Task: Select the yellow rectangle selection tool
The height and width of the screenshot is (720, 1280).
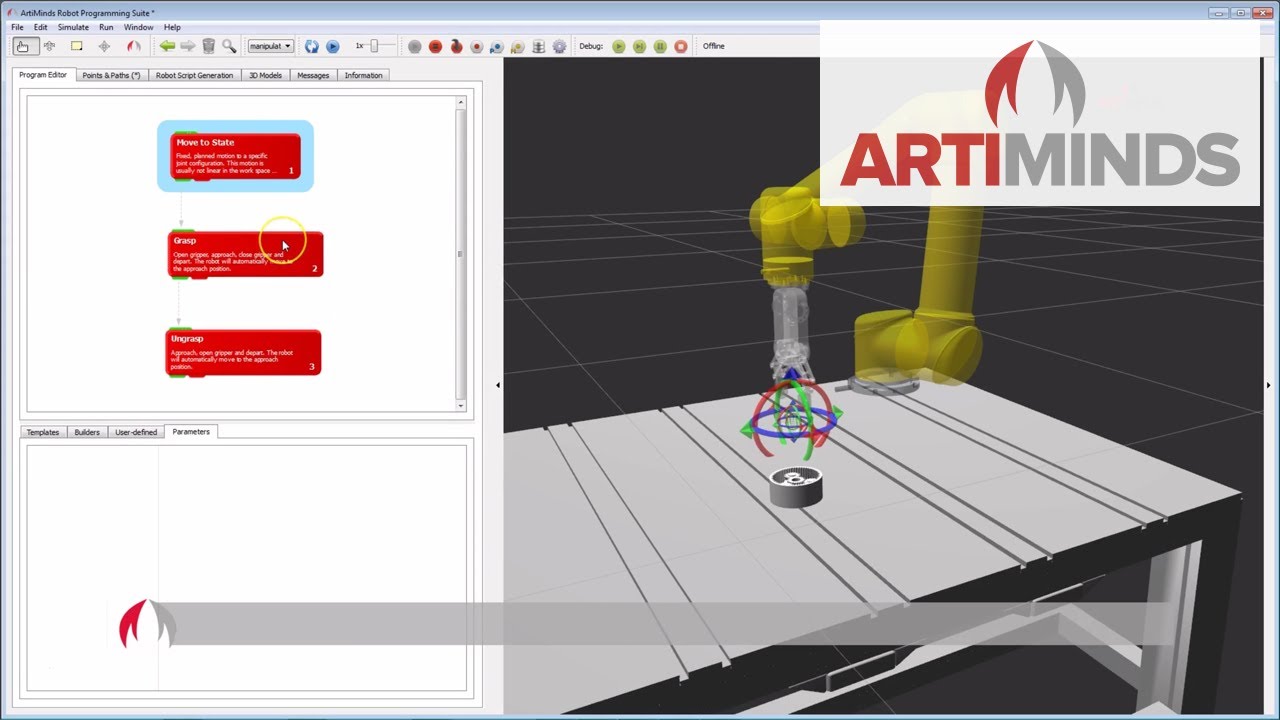Action: point(77,46)
